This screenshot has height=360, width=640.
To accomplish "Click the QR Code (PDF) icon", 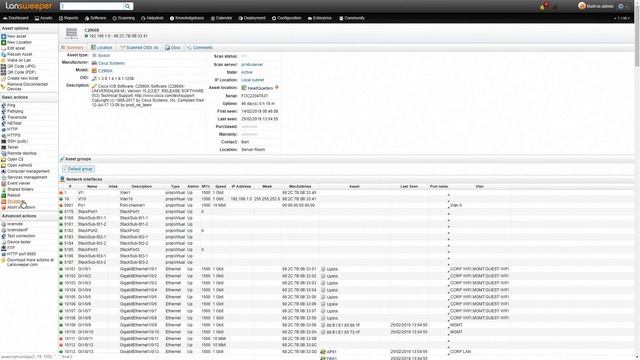I will 3,72.
